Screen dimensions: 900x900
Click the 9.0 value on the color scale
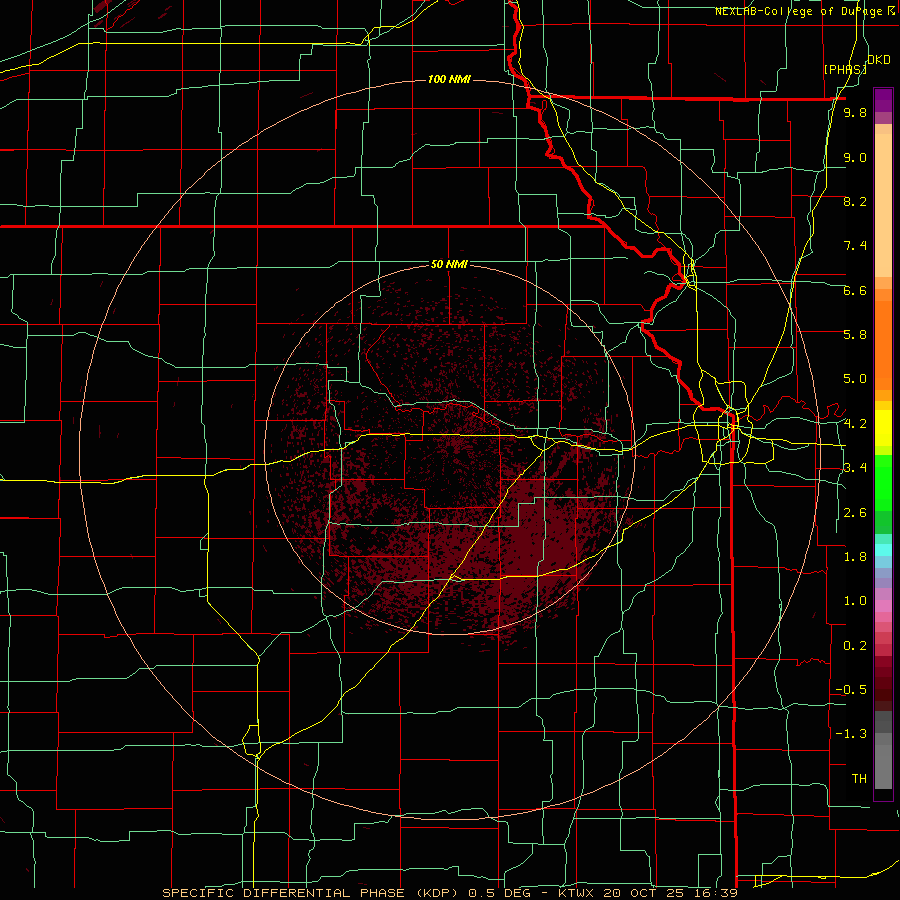pos(855,157)
